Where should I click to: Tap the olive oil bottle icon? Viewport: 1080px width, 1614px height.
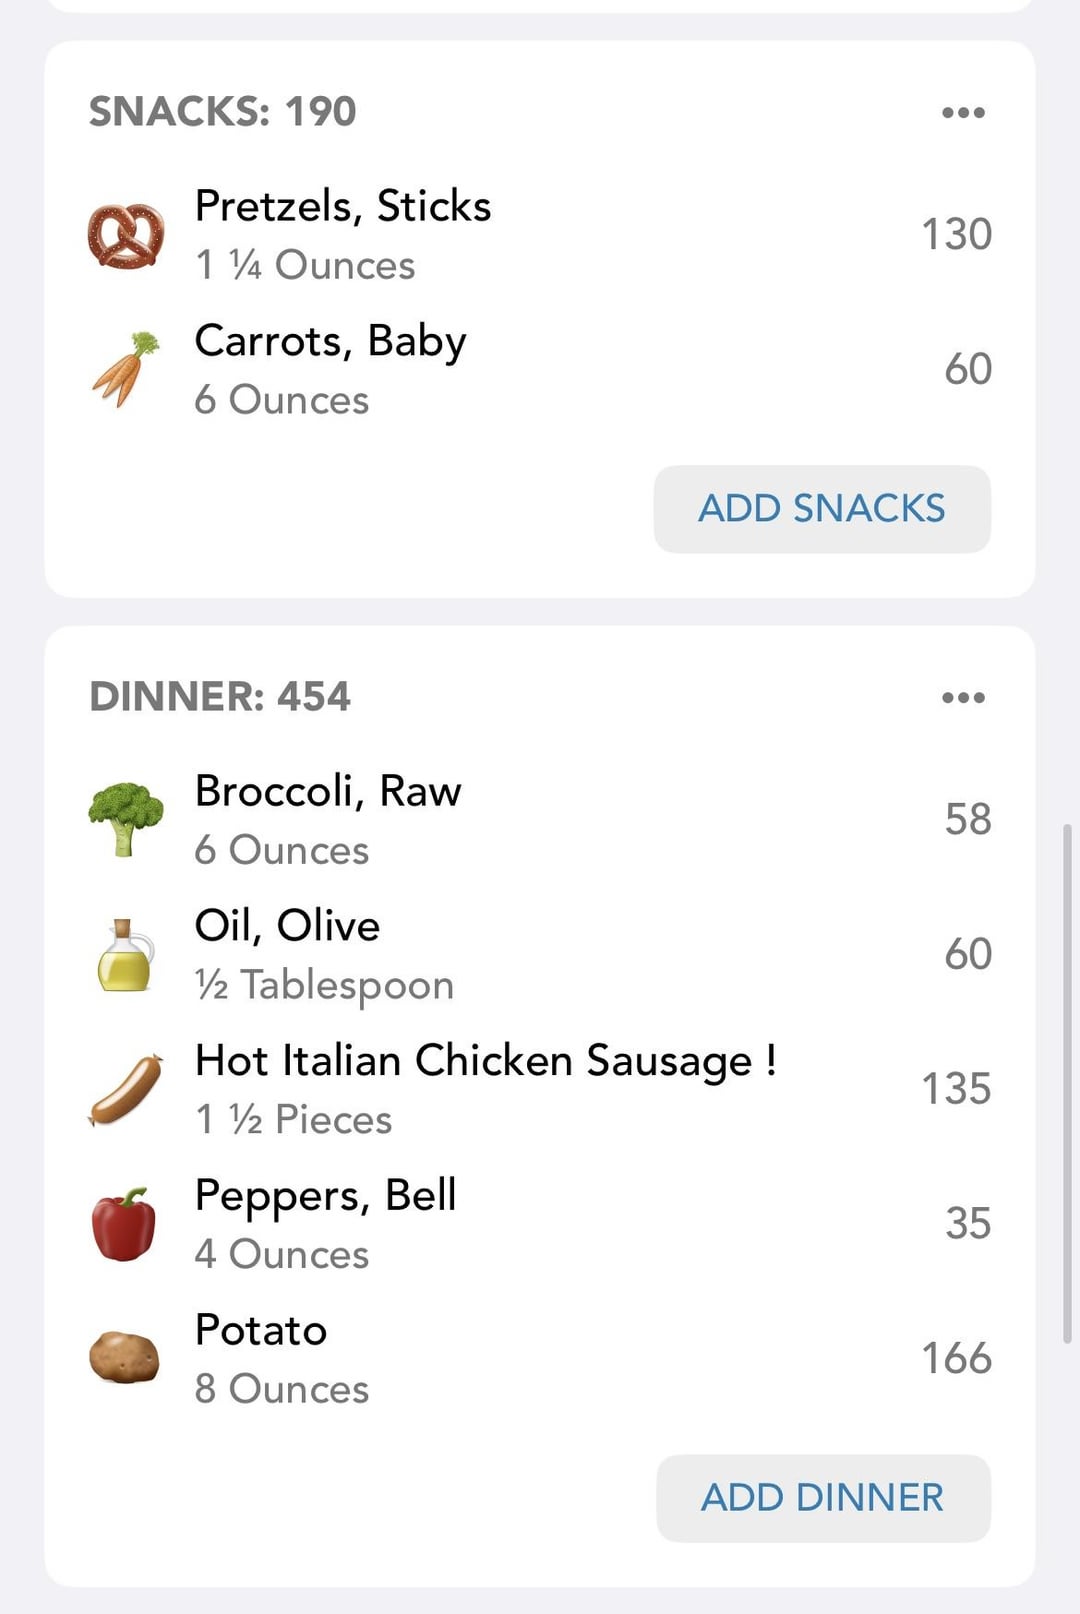[x=126, y=954]
